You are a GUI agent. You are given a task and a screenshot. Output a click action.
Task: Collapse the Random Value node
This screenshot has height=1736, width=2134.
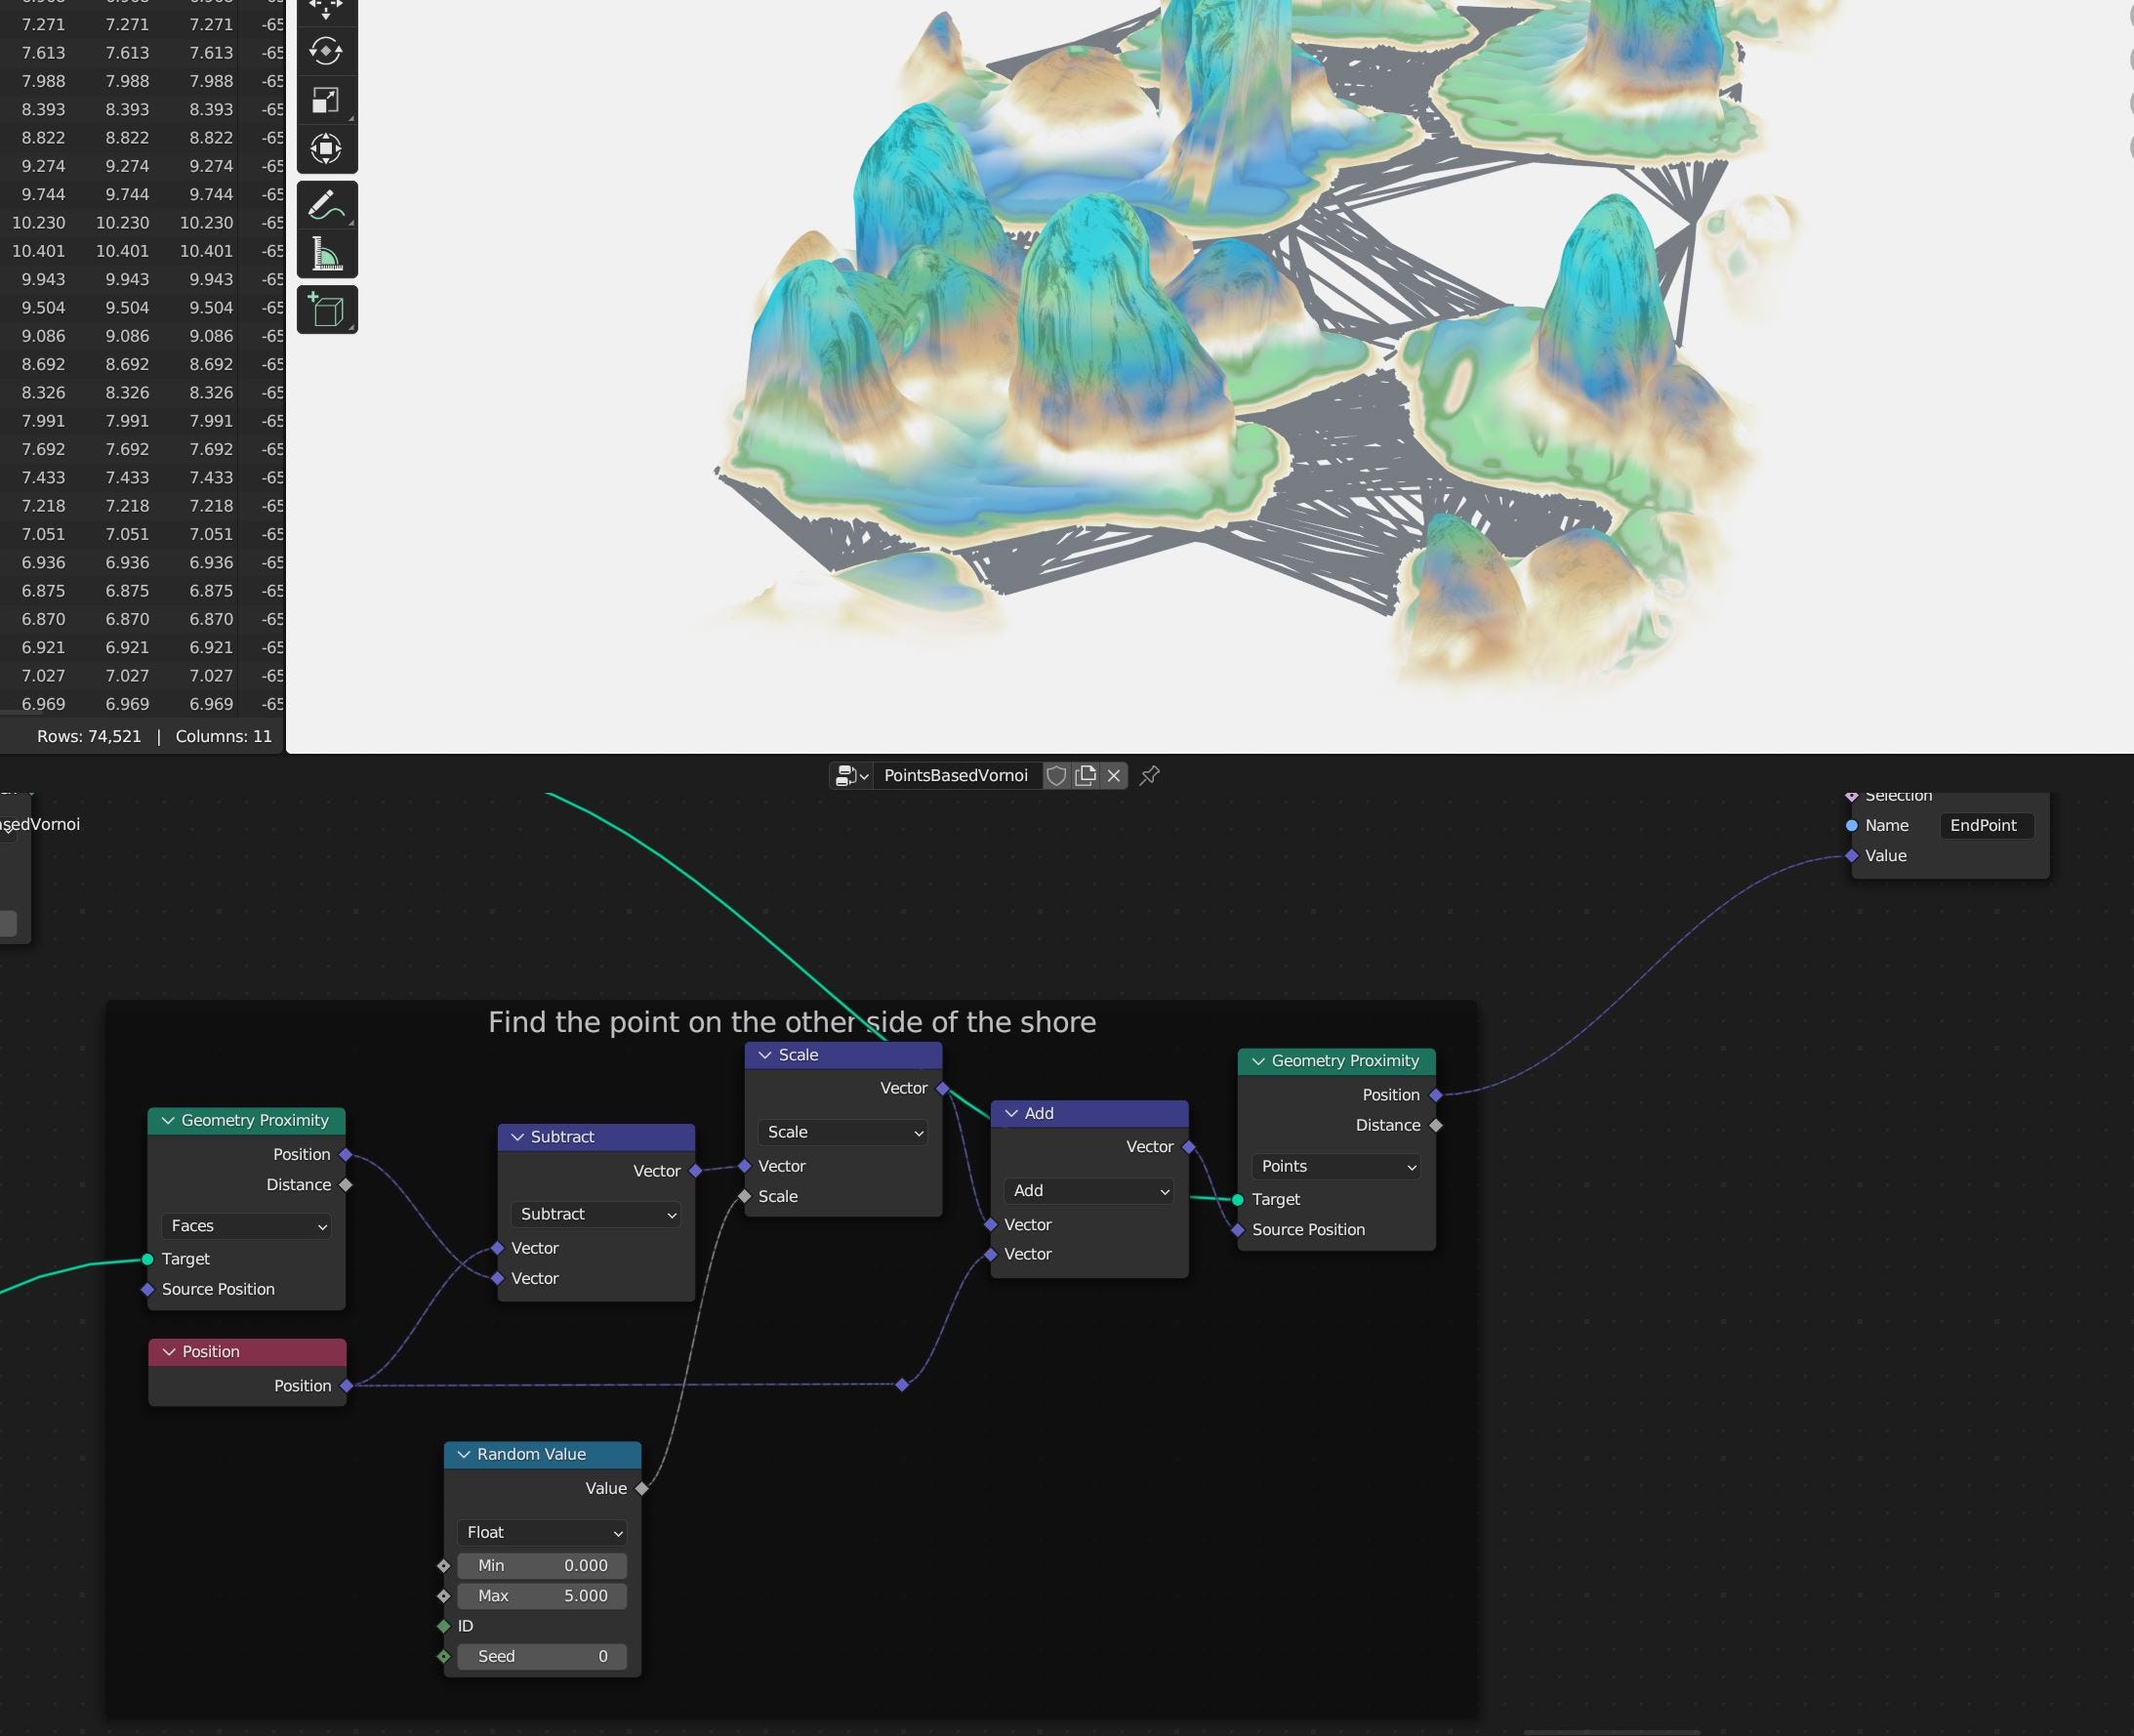click(464, 1454)
